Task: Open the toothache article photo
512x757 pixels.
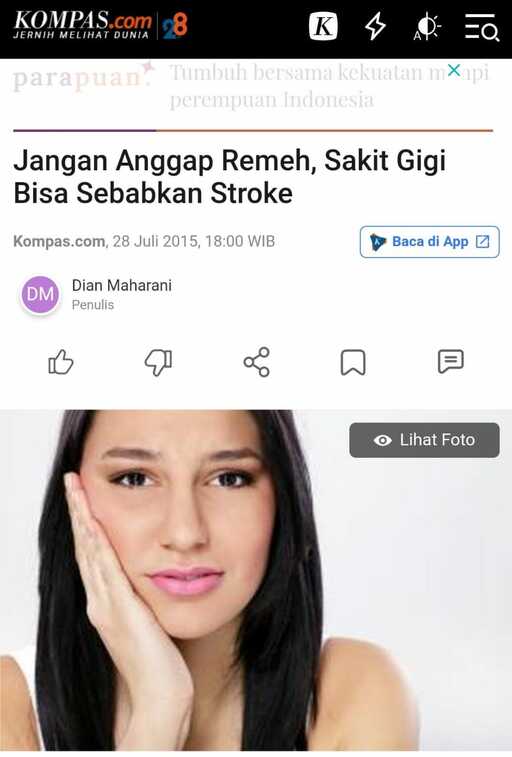Action: [x=256, y=581]
